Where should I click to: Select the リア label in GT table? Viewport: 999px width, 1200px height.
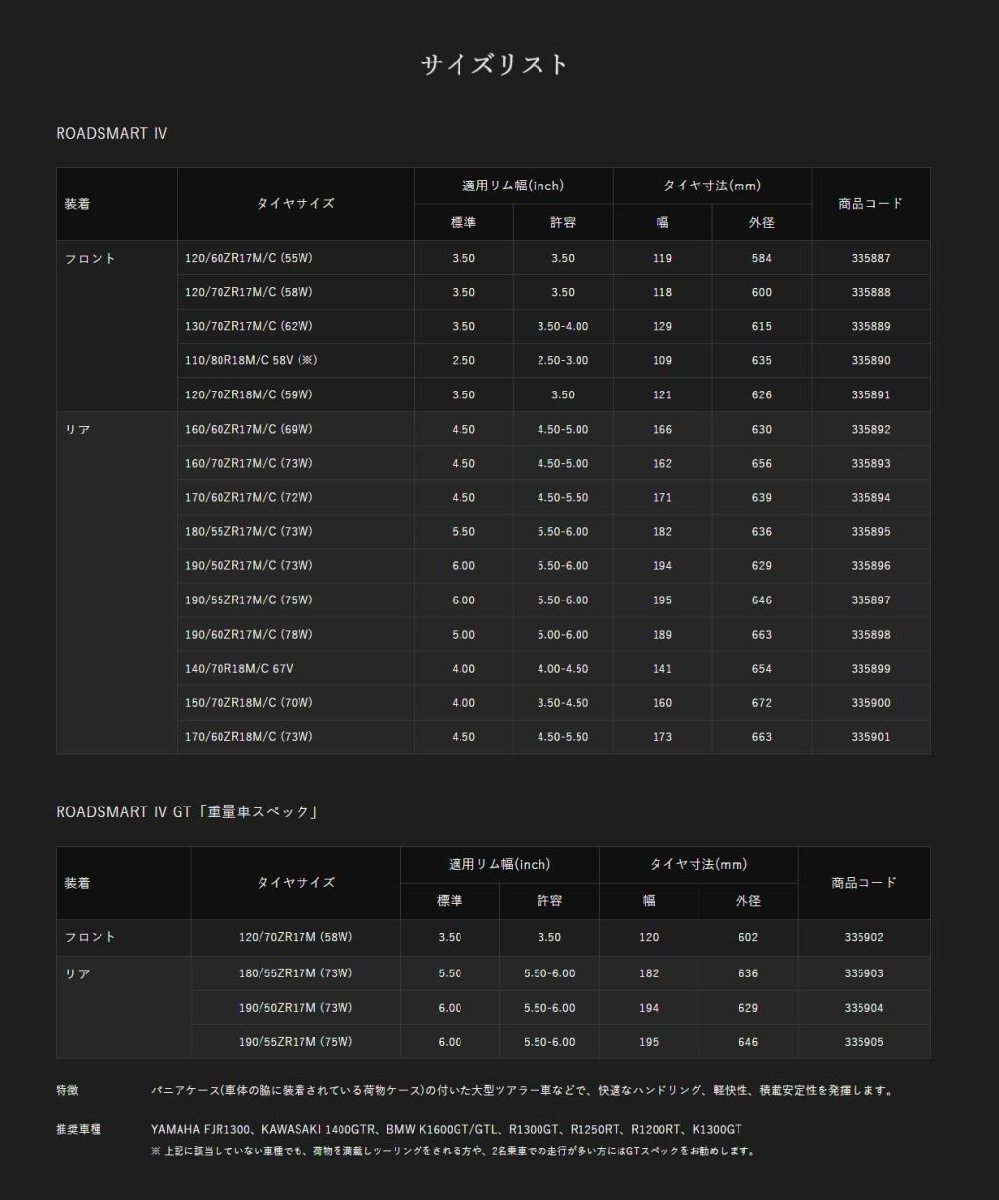tap(78, 973)
